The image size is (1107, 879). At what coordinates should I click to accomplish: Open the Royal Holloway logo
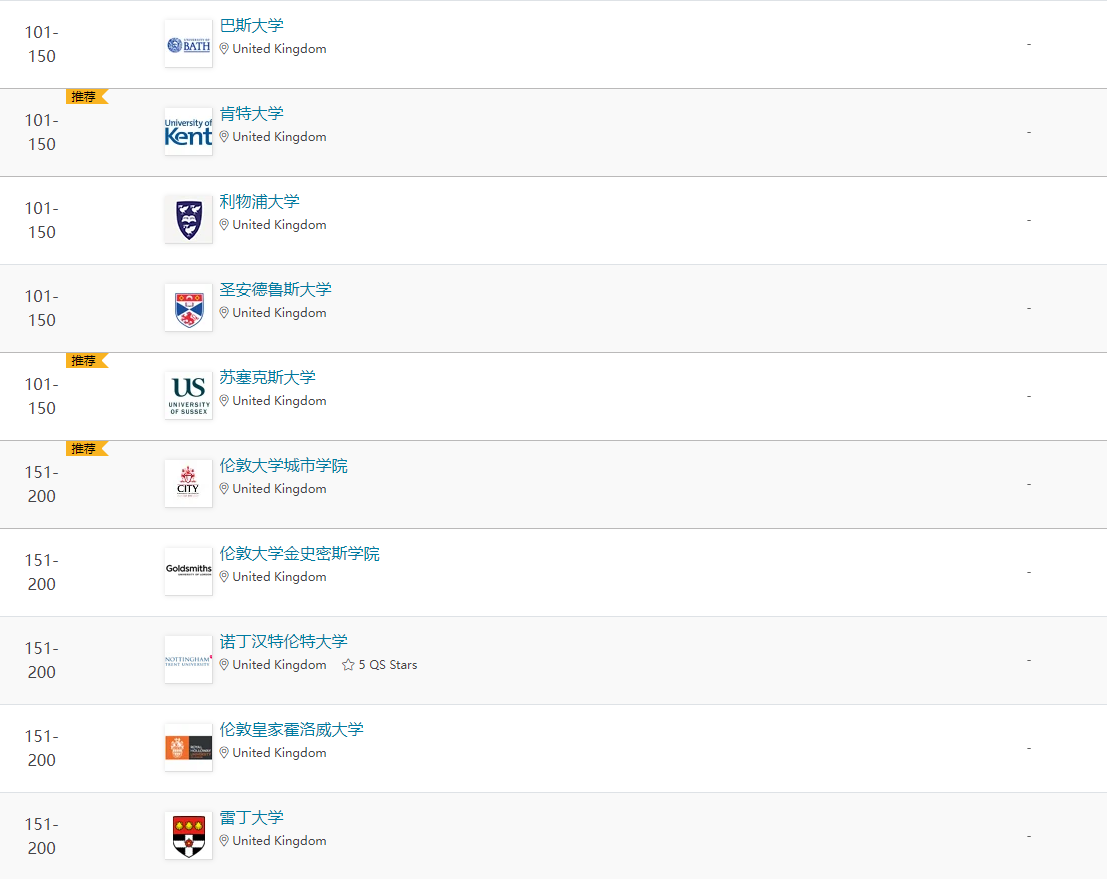click(x=189, y=748)
